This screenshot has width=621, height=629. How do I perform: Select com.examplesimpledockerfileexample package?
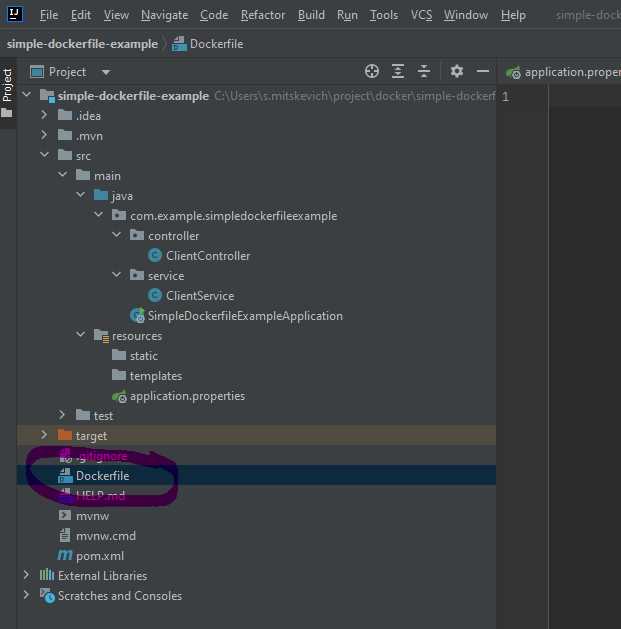[233, 216]
